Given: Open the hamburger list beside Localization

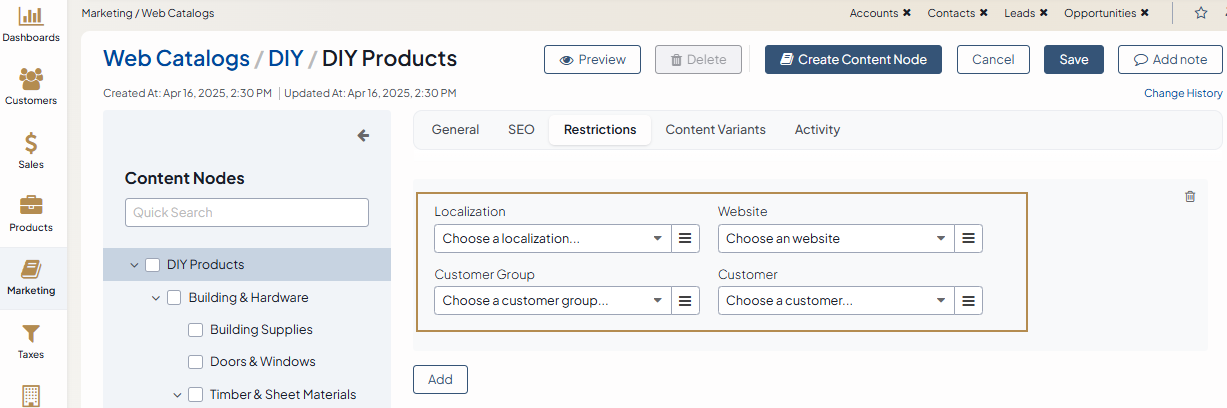Looking at the screenshot, I should pyautogui.click(x=685, y=239).
